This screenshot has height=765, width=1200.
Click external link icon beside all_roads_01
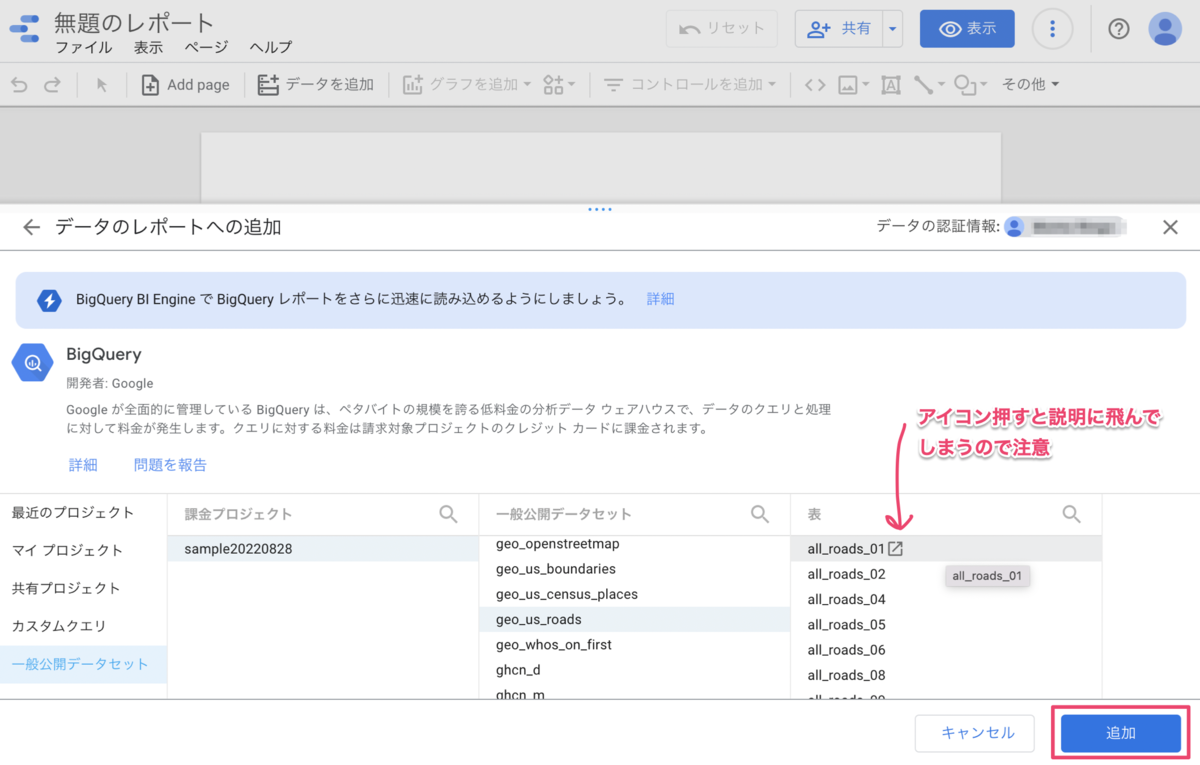pos(896,548)
